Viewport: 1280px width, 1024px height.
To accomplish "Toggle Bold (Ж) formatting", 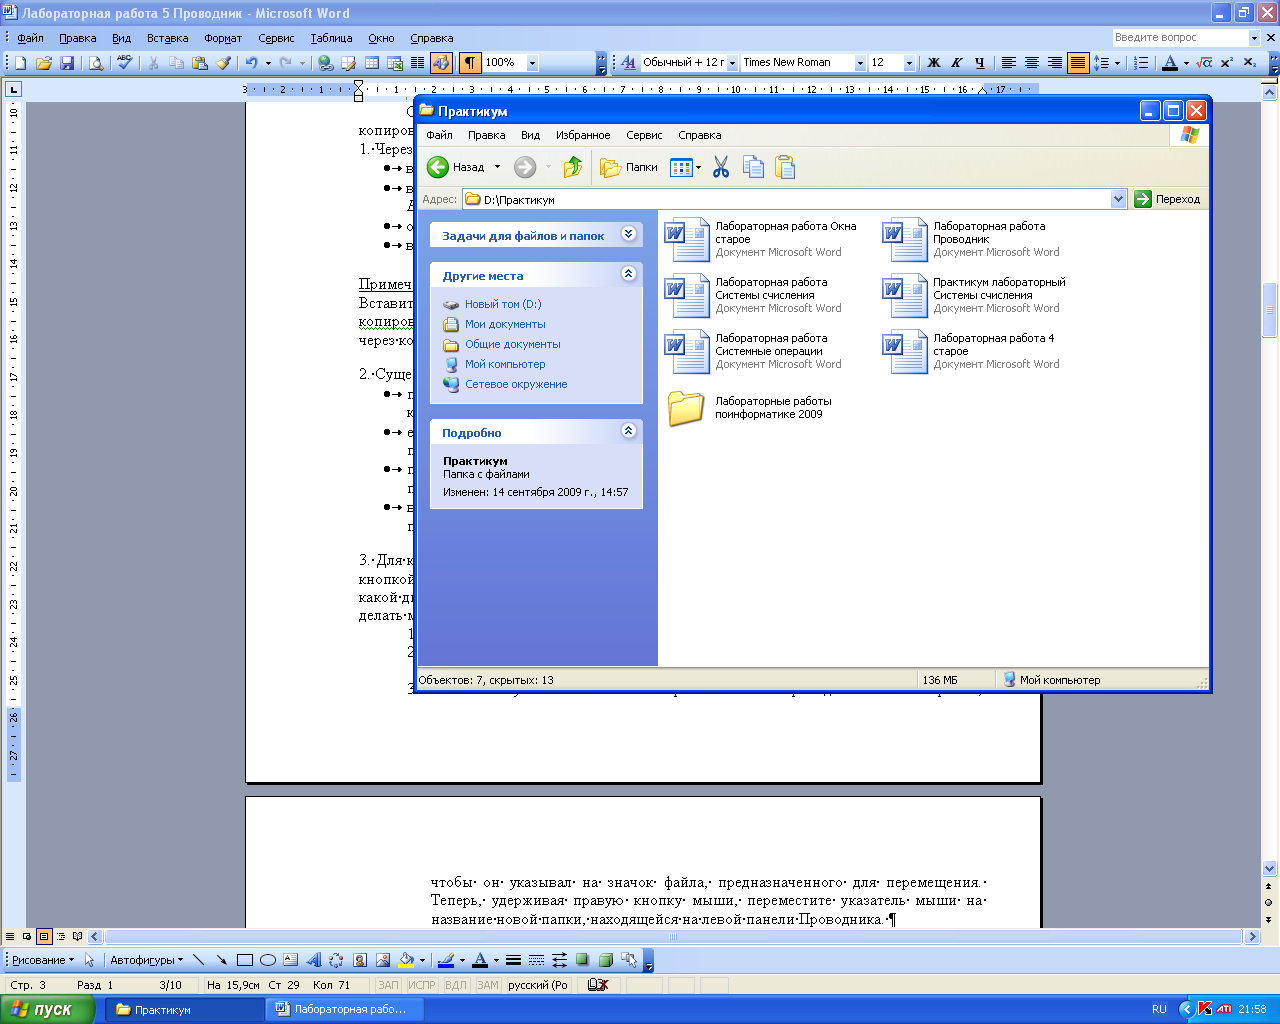I will pos(934,63).
